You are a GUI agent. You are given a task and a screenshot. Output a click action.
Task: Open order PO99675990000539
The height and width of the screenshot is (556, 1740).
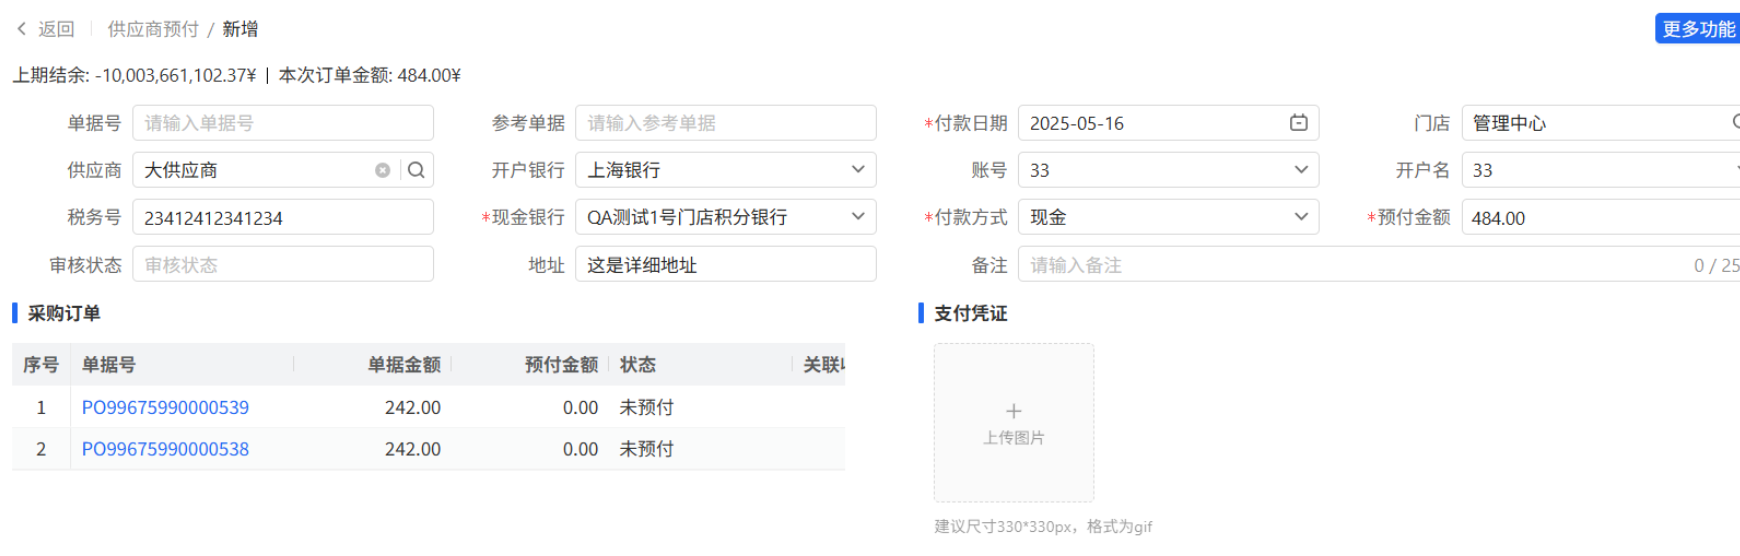pos(165,407)
